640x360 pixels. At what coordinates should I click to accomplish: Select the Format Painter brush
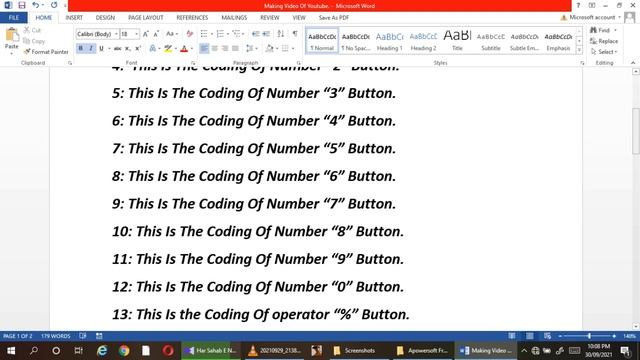[27, 52]
